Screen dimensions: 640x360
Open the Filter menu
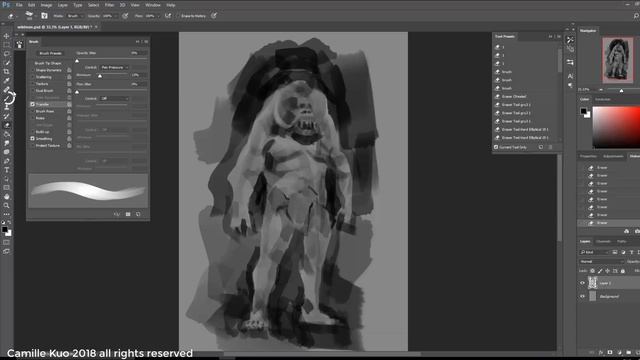(x=109, y=5)
